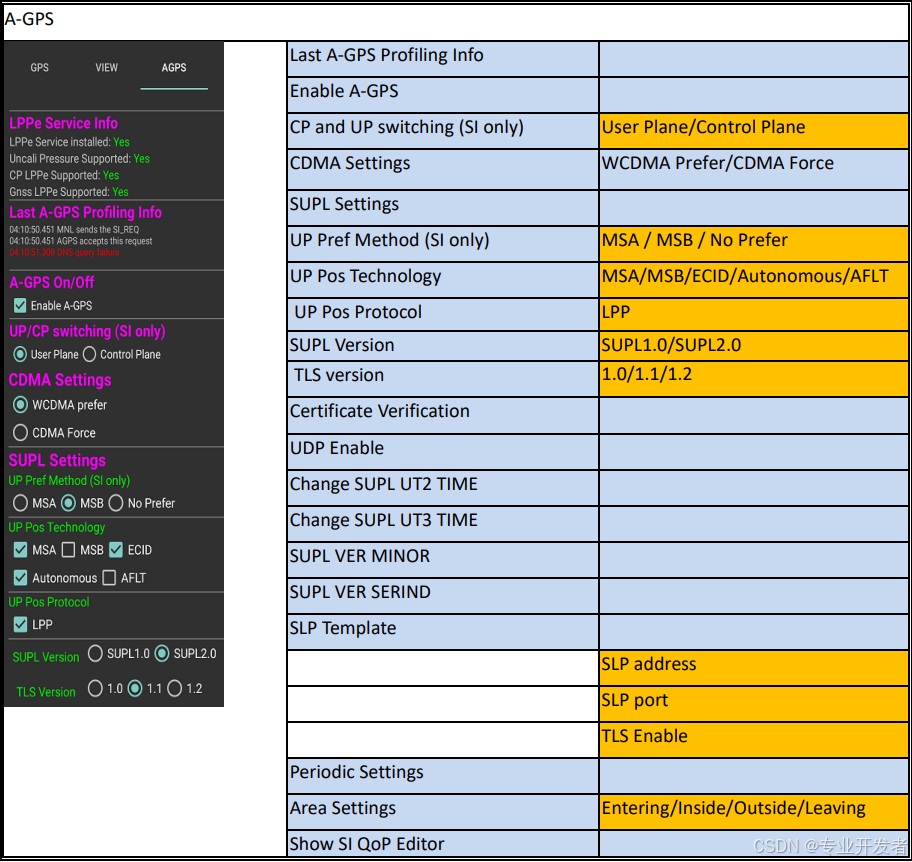This screenshot has width=912, height=862.
Task: Click table cell 'SLP address'
Action: (x=754, y=668)
